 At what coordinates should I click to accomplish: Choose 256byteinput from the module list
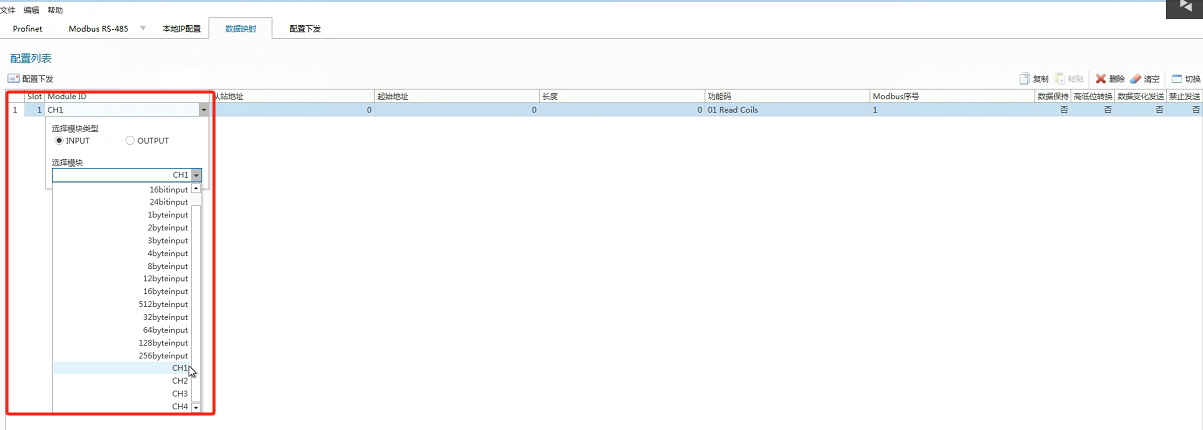(x=122, y=356)
